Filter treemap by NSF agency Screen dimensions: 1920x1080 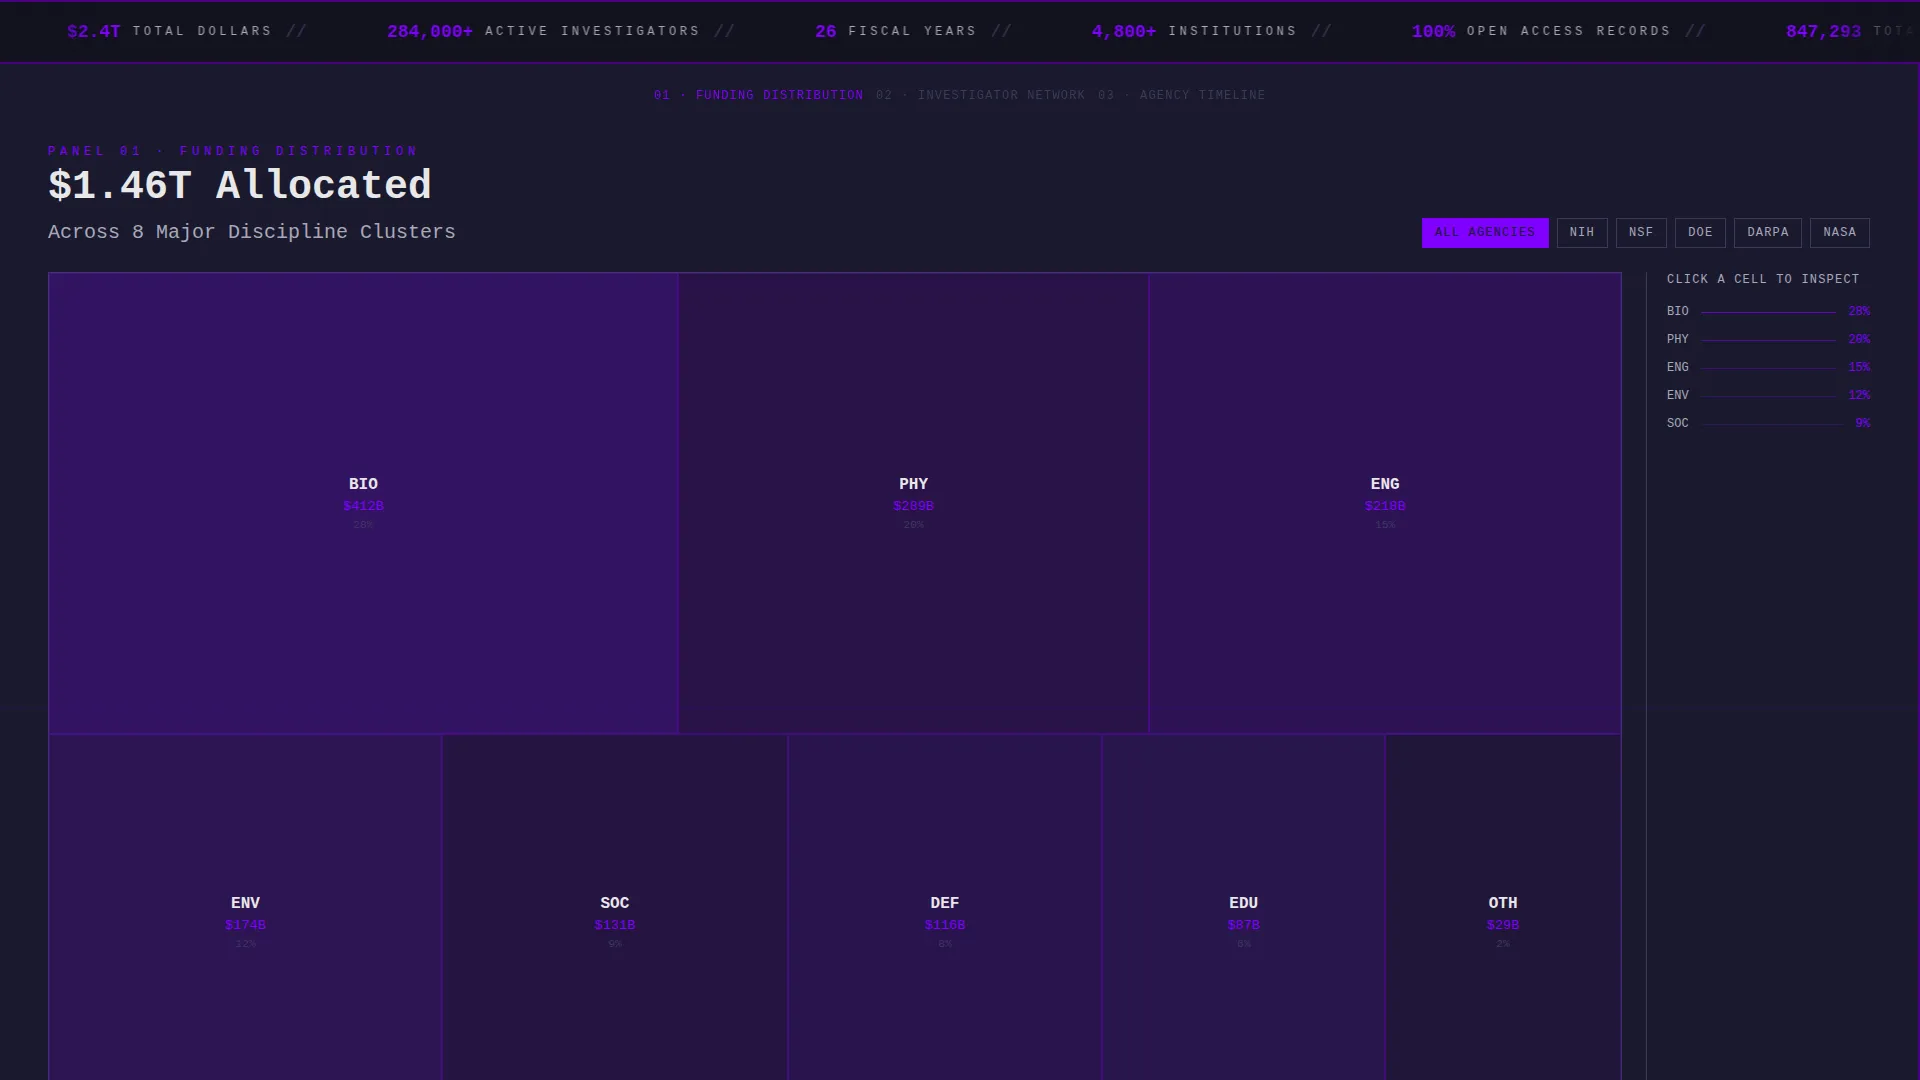pos(1641,232)
